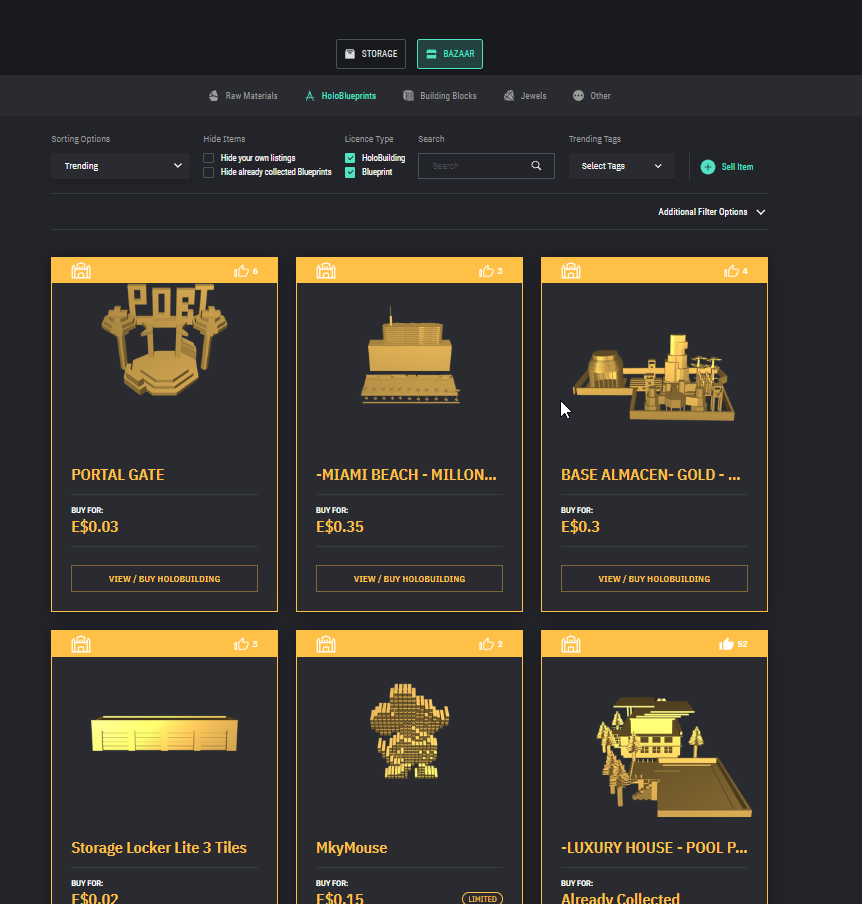Click the HoloBuilding icon on MkyMouse card
The image size is (862, 904).
(326, 644)
